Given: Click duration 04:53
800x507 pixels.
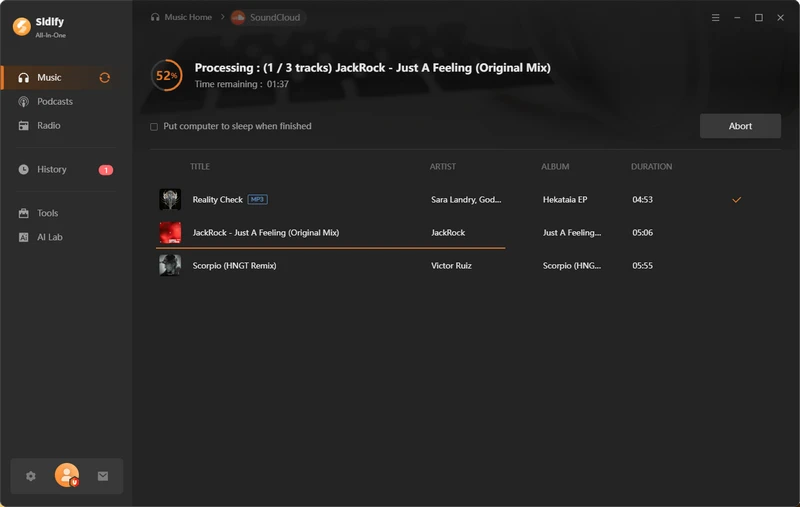Looking at the screenshot, I should tap(642, 199).
